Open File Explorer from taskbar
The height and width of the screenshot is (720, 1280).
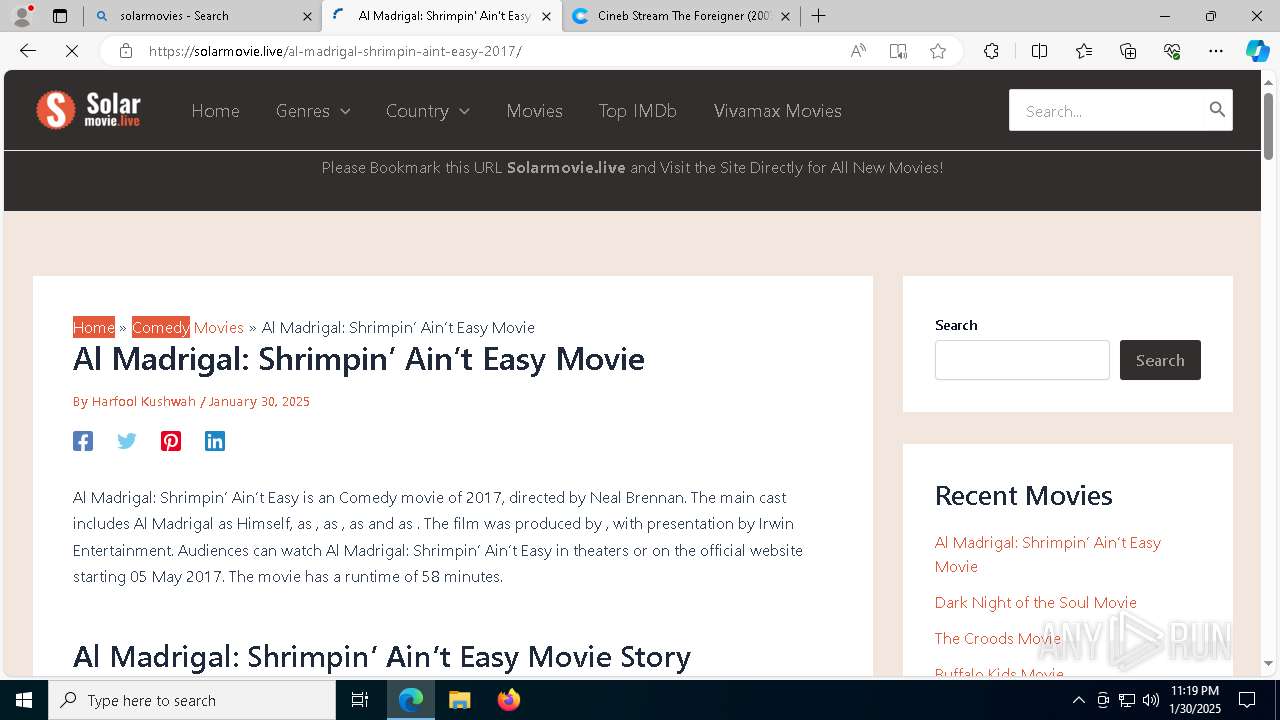pyautogui.click(x=459, y=700)
